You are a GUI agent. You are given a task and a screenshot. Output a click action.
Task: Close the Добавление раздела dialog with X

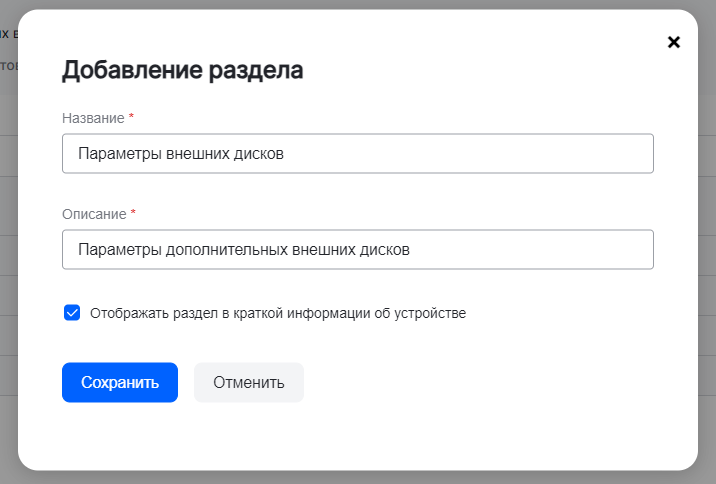pyautogui.click(x=673, y=42)
